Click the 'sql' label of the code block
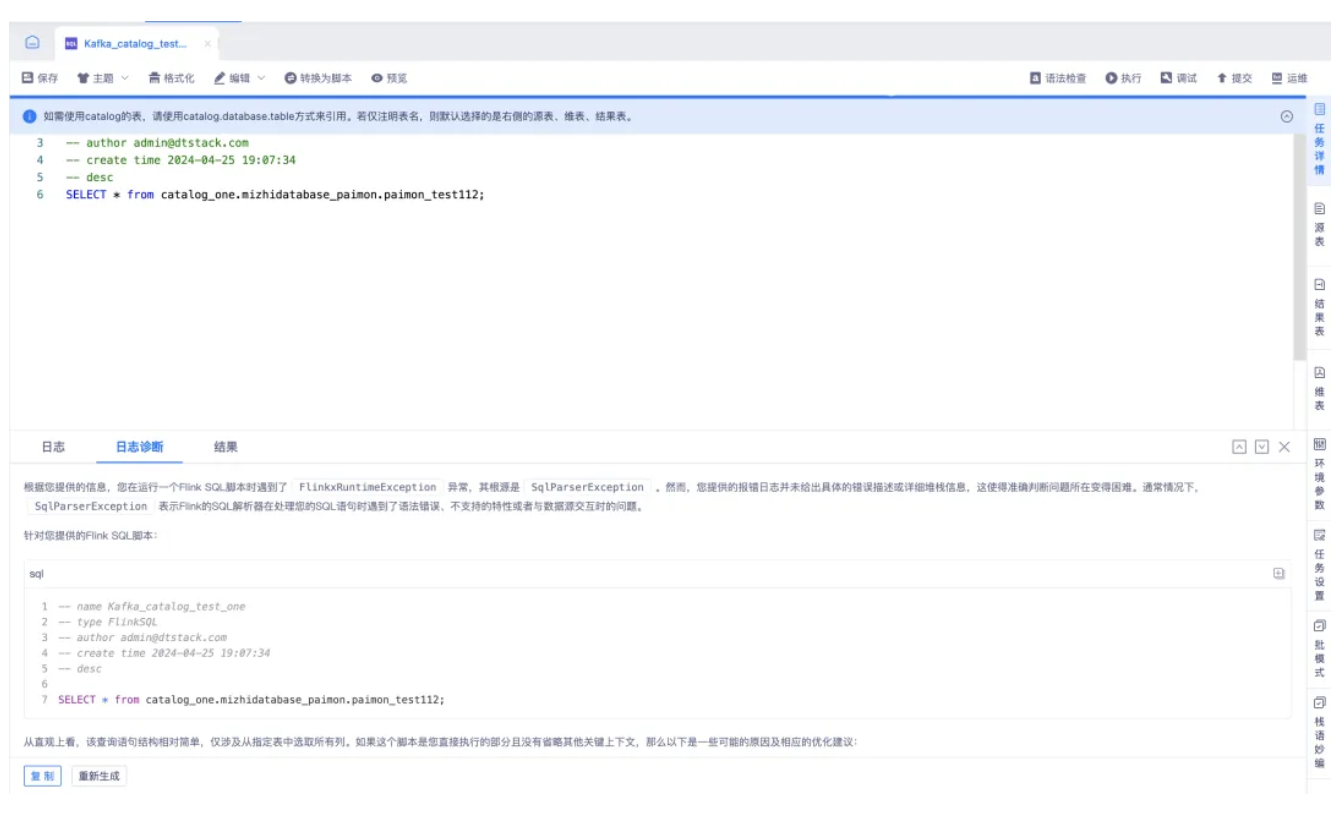 [x=36, y=574]
